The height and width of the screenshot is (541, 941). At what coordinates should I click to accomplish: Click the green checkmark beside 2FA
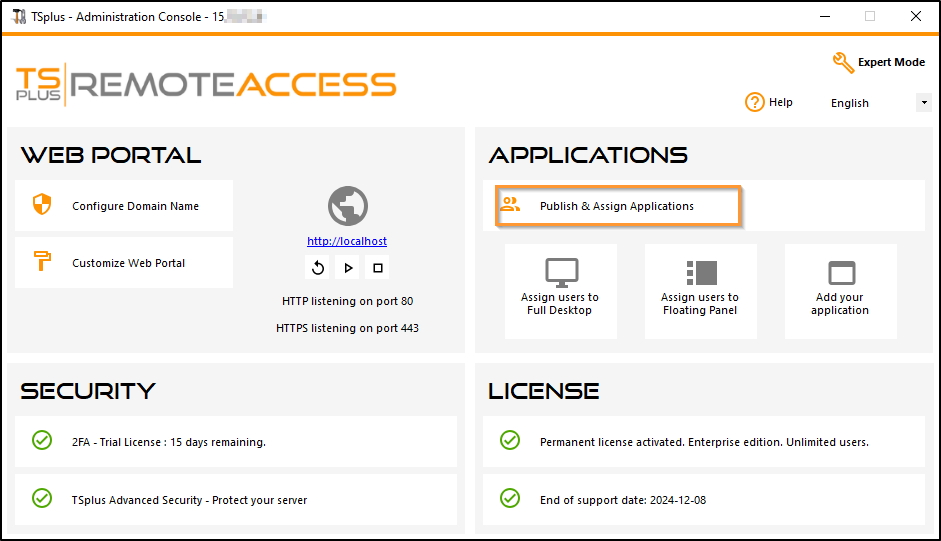(42, 441)
